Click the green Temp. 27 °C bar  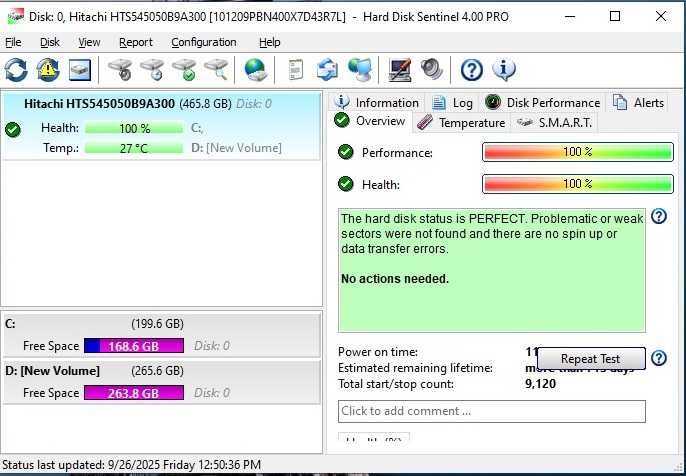(x=134, y=148)
